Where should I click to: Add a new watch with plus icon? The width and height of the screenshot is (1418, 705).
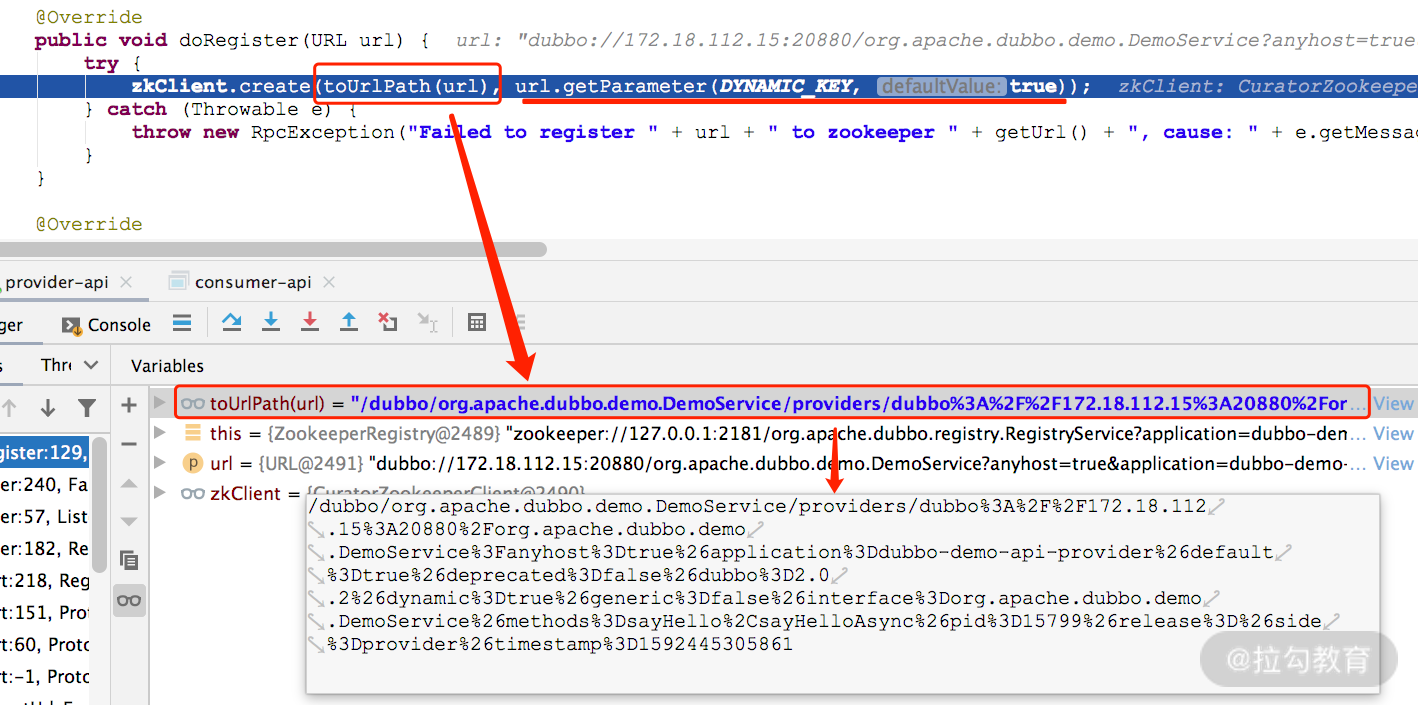coord(129,405)
